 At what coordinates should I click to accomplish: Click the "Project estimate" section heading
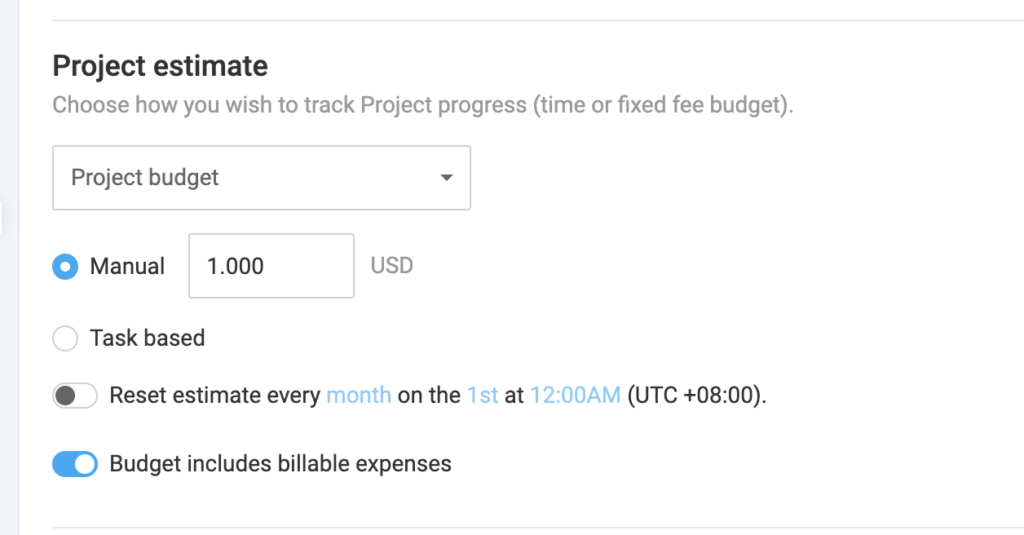click(160, 67)
